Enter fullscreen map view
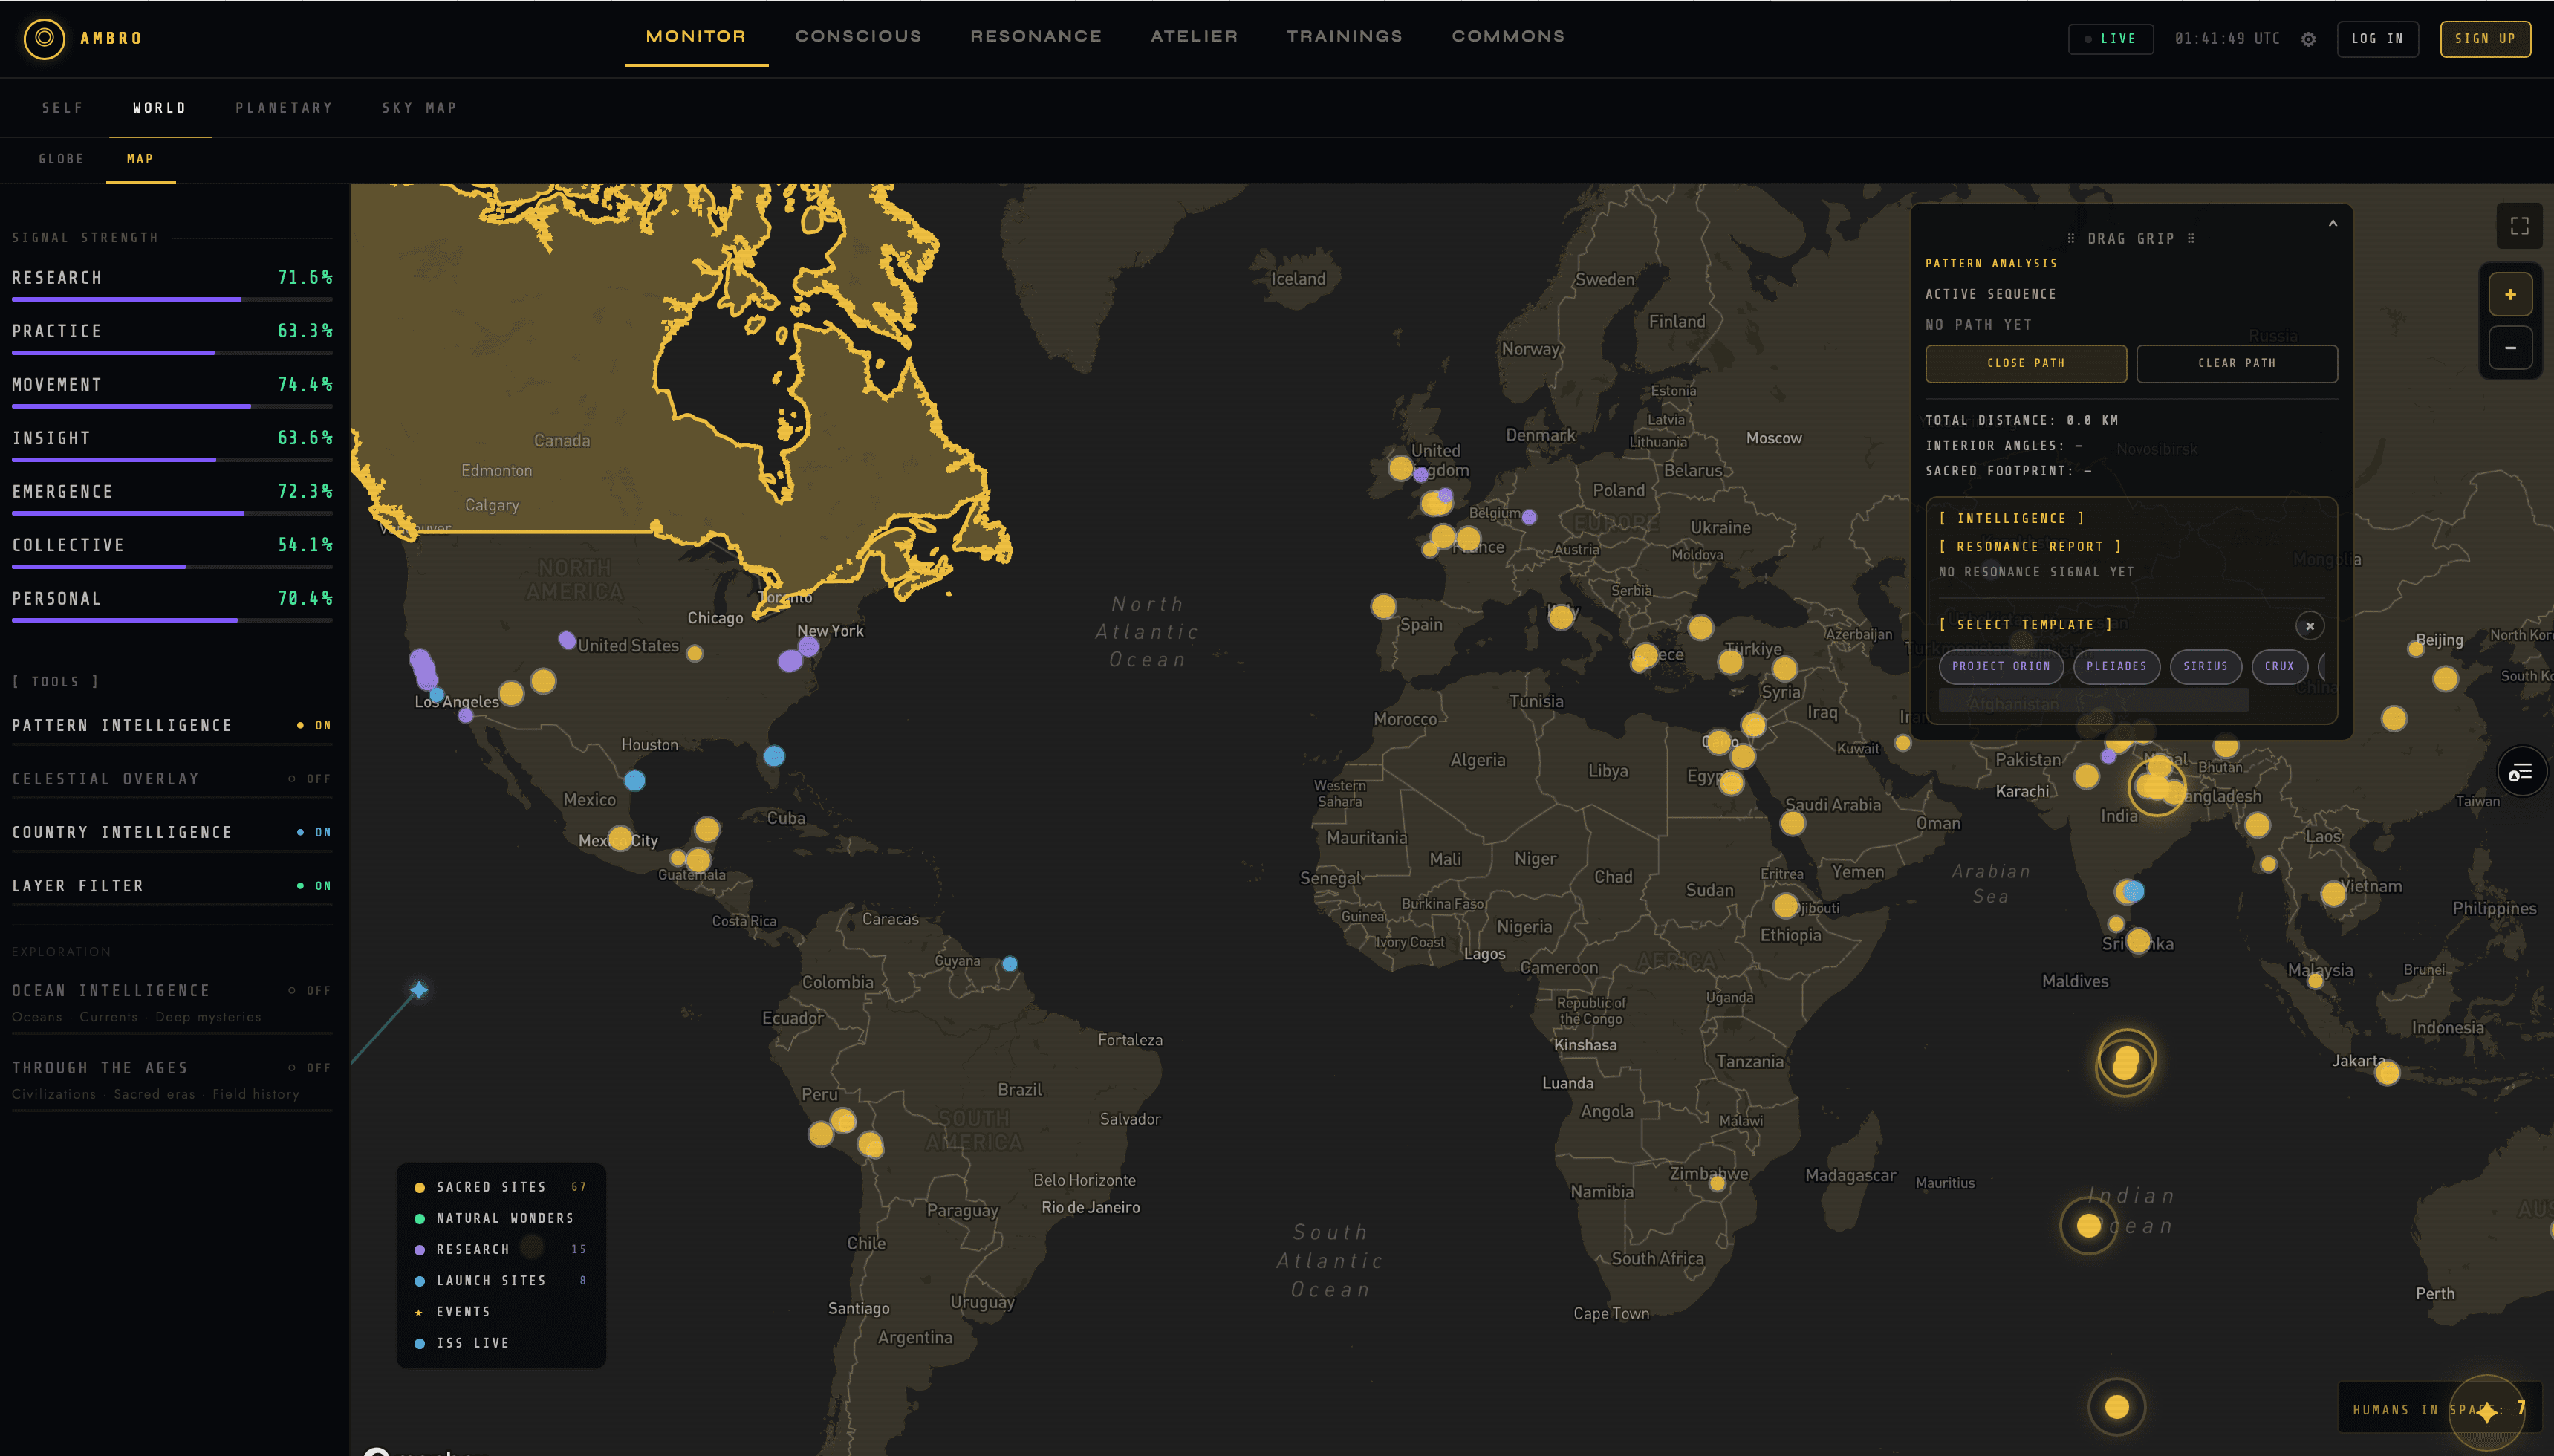The height and width of the screenshot is (1456, 2554). point(2520,226)
